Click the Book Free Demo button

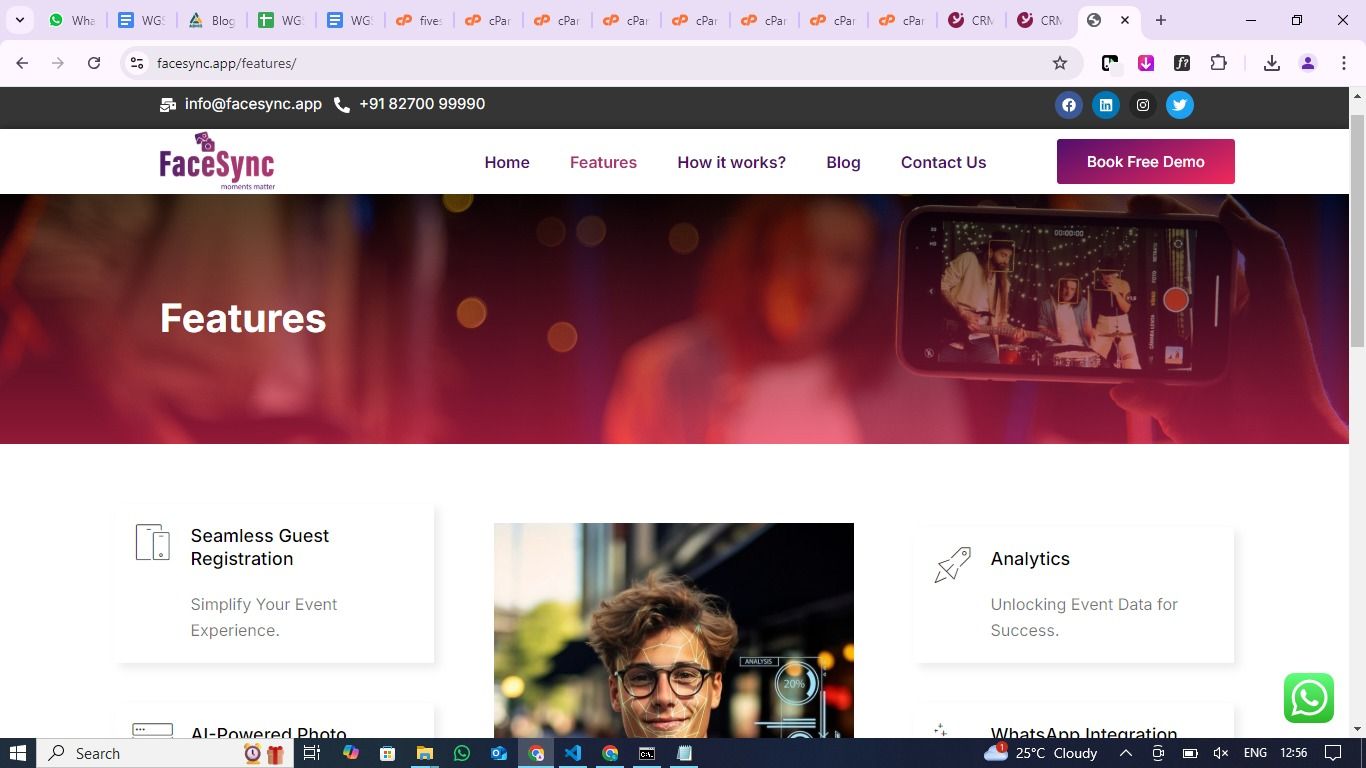pos(1146,162)
